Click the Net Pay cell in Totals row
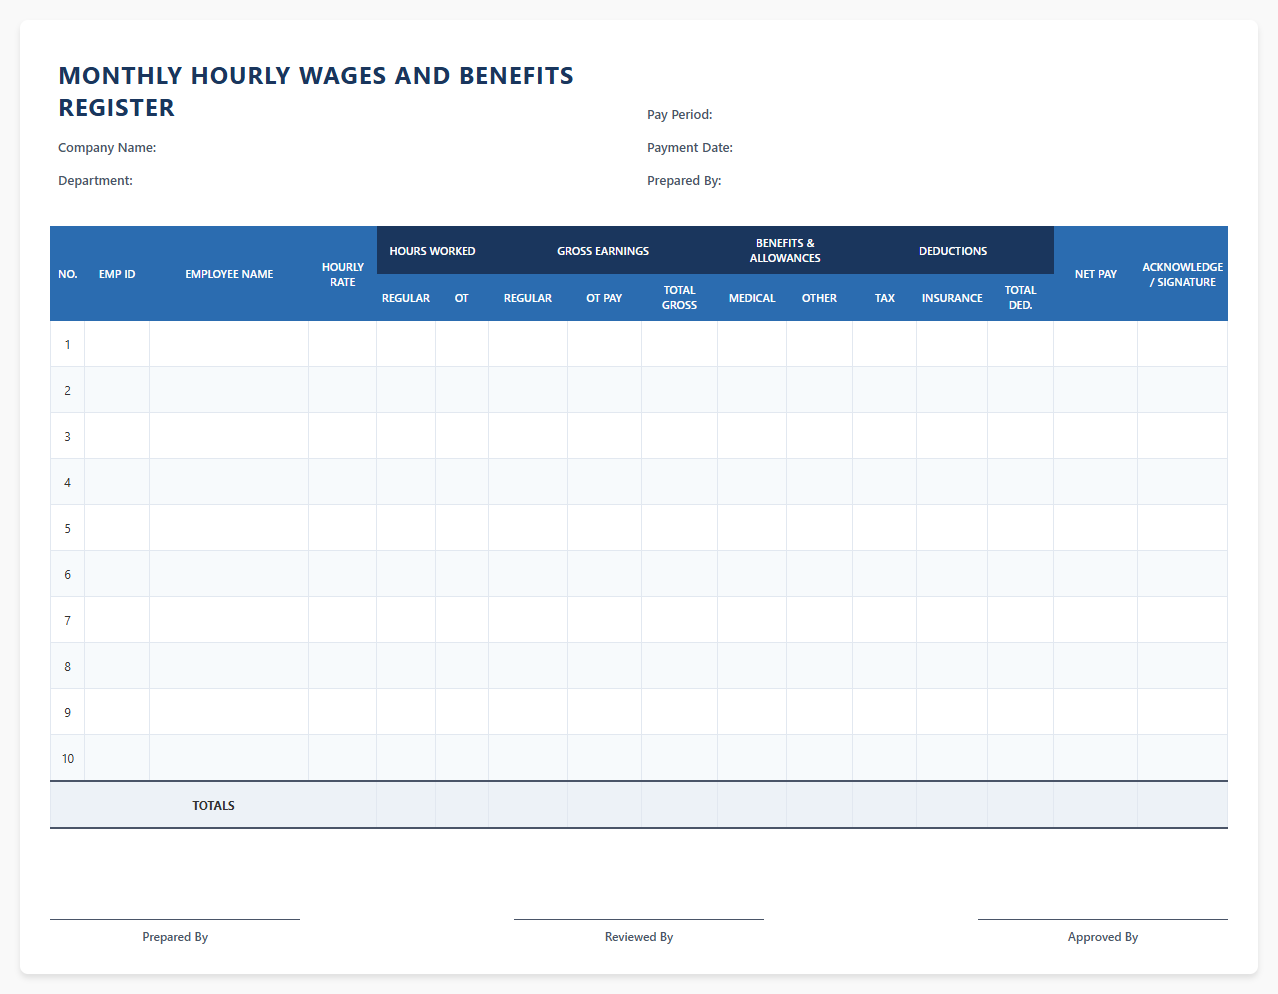 tap(1096, 805)
